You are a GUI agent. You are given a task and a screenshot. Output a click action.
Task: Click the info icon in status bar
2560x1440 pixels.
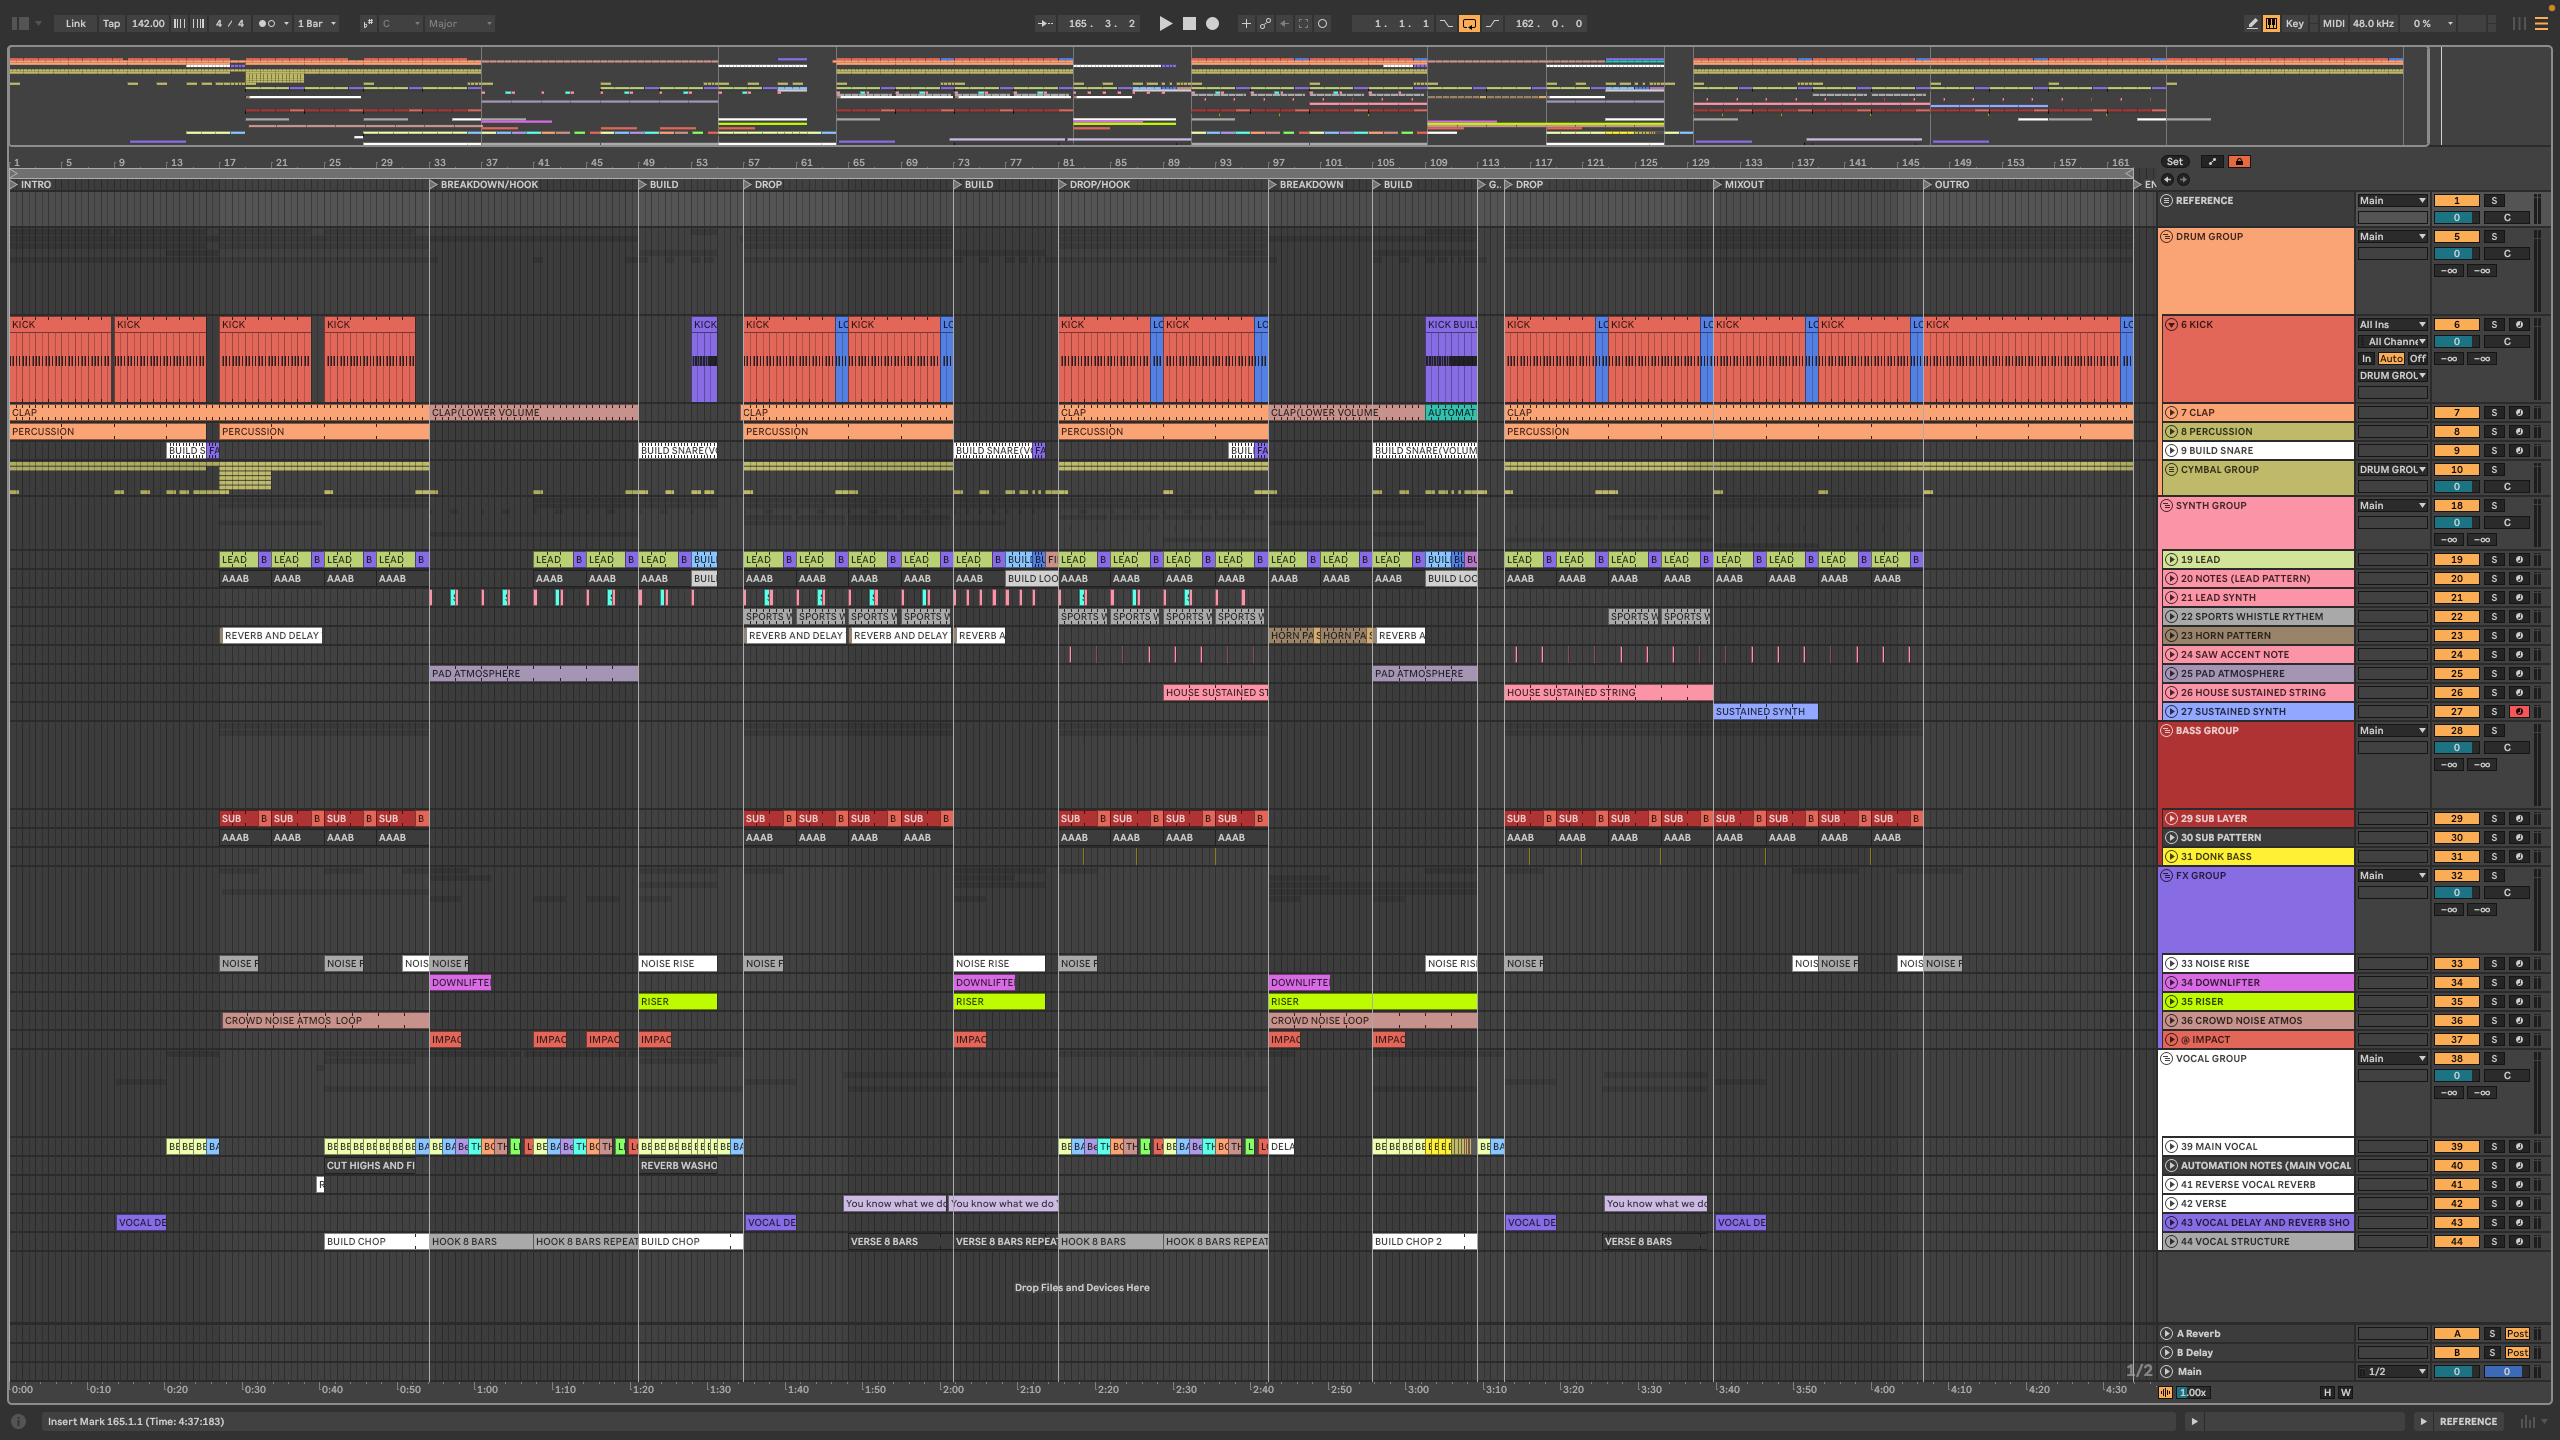(18, 1421)
